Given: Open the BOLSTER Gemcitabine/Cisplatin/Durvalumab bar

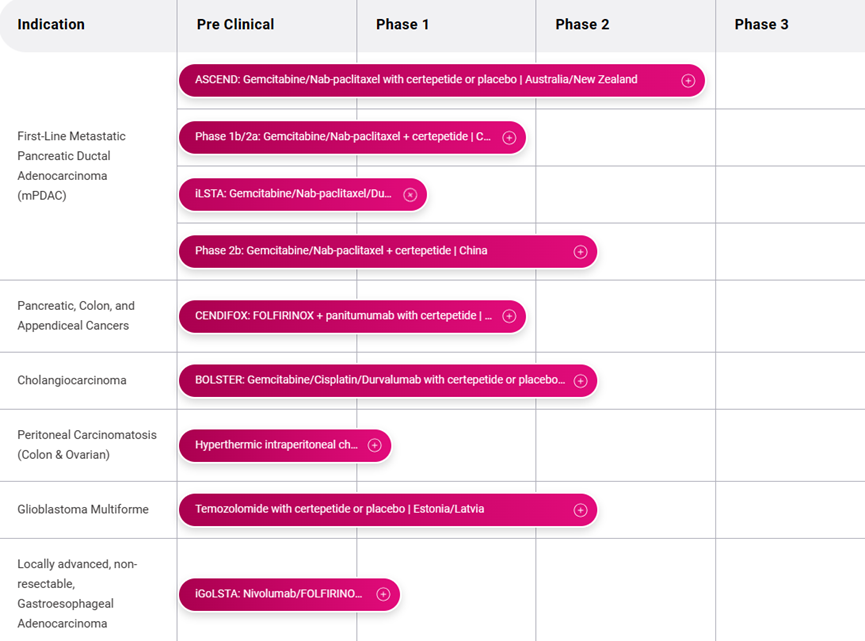Looking at the screenshot, I should 388,381.
